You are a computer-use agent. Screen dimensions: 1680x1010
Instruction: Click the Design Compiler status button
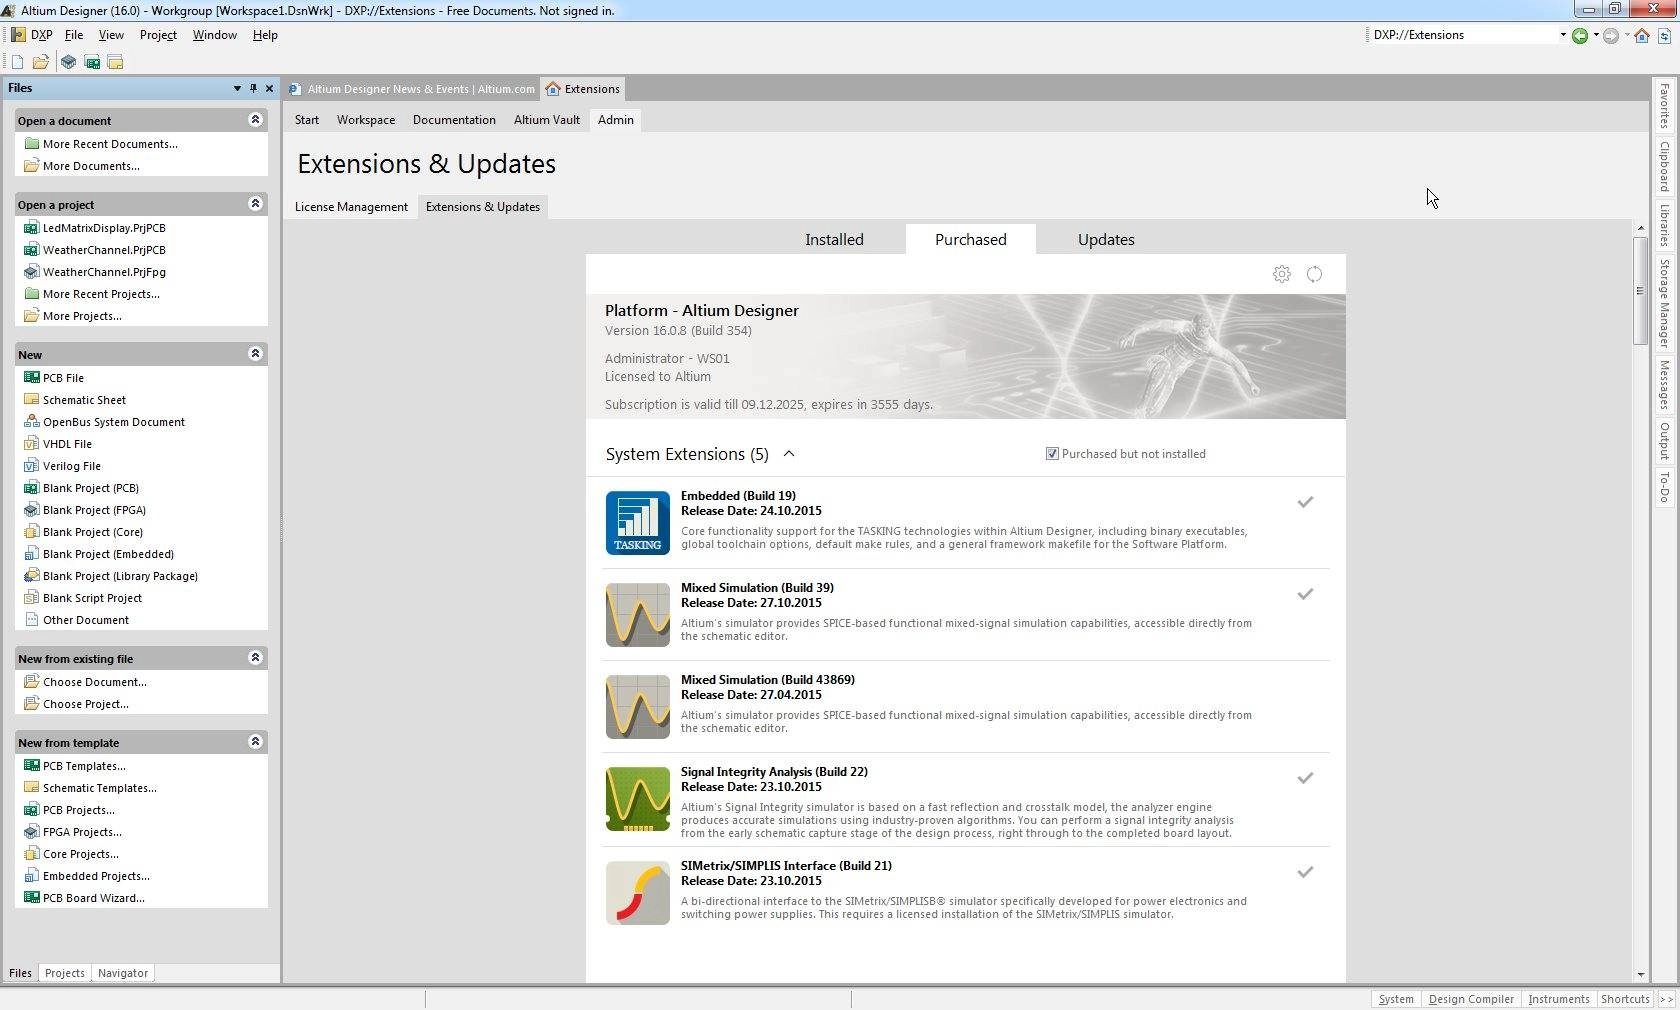point(1471,999)
